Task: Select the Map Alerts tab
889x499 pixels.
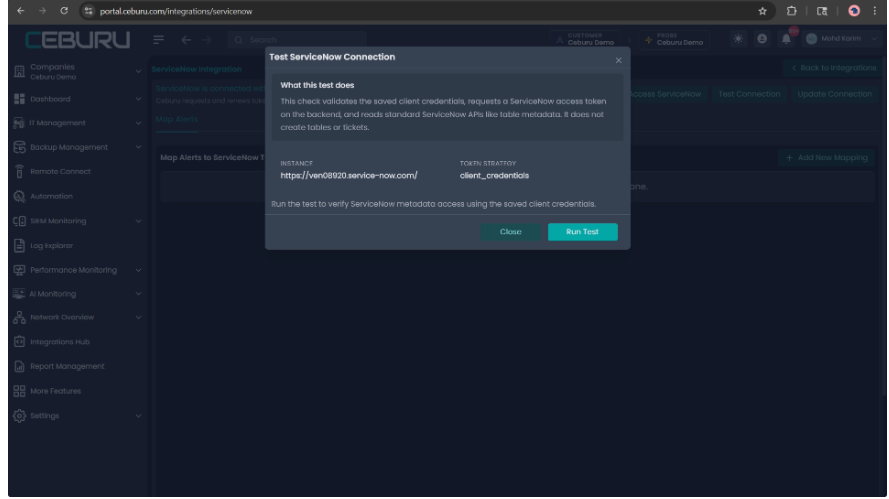Action: pyautogui.click(x=177, y=119)
